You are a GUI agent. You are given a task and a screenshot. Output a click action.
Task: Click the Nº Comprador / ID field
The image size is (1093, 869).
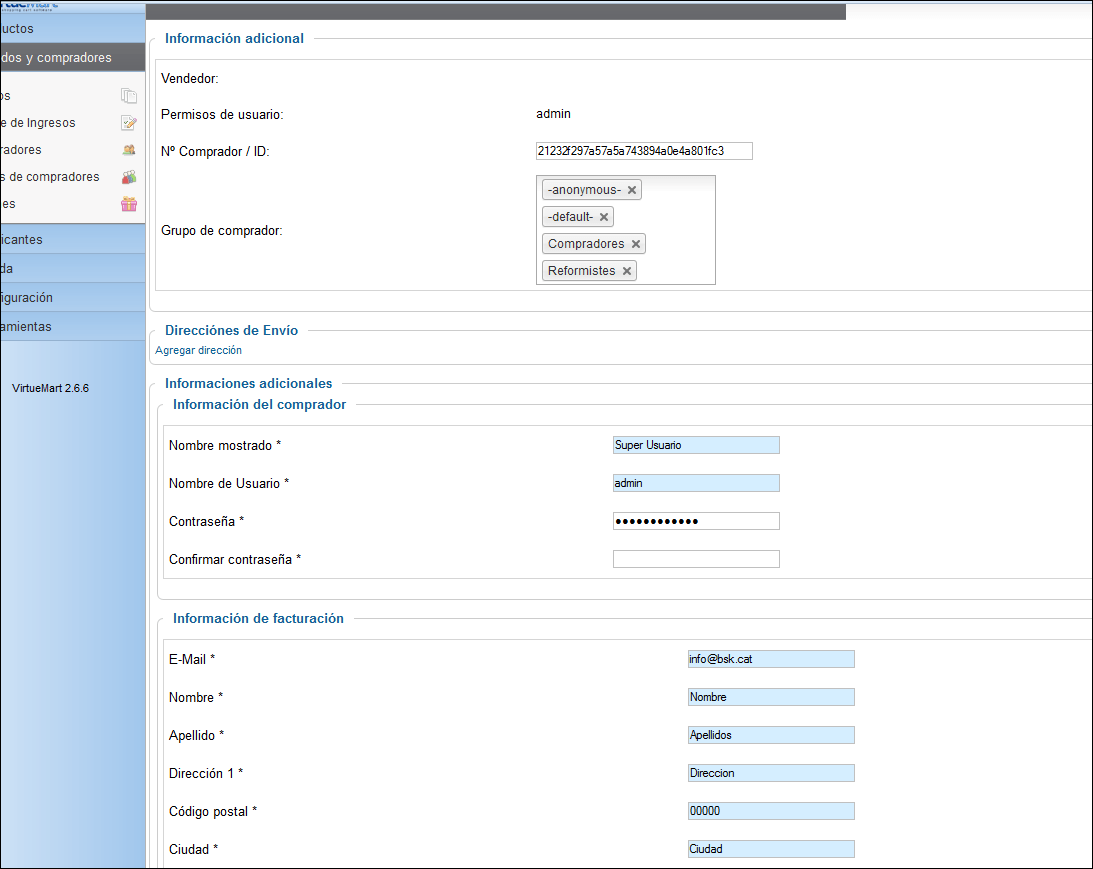pyautogui.click(x=644, y=151)
